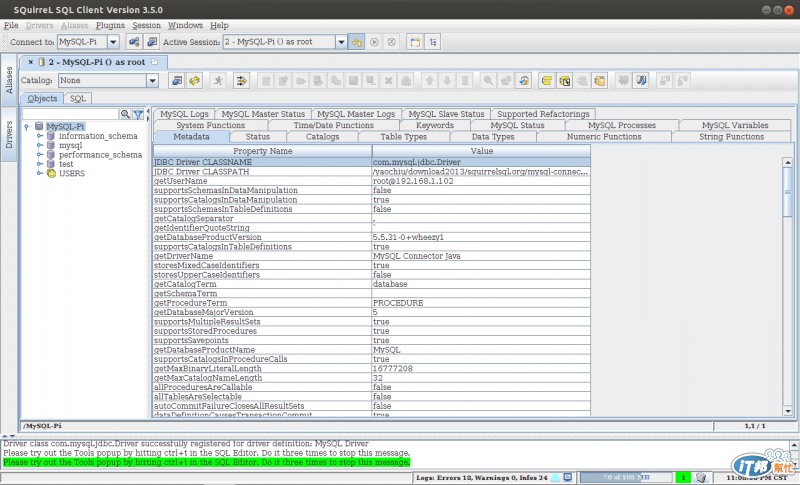Open the Table Types tab
This screenshot has width=800, height=485.
(404, 137)
